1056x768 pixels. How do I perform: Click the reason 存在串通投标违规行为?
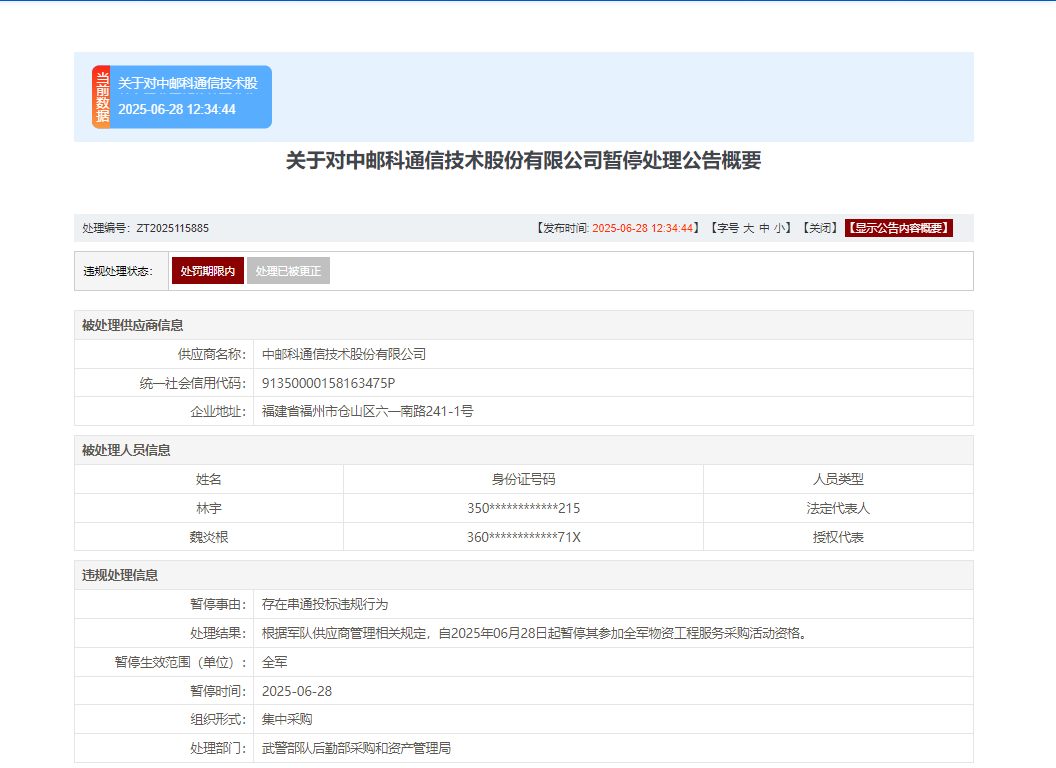point(325,604)
